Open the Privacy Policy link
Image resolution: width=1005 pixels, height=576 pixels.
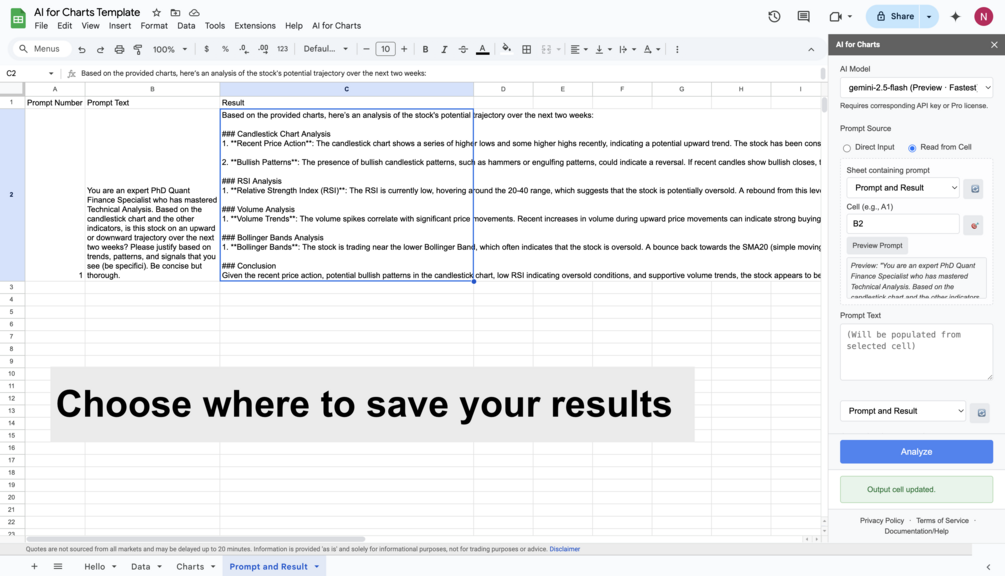[x=882, y=521]
